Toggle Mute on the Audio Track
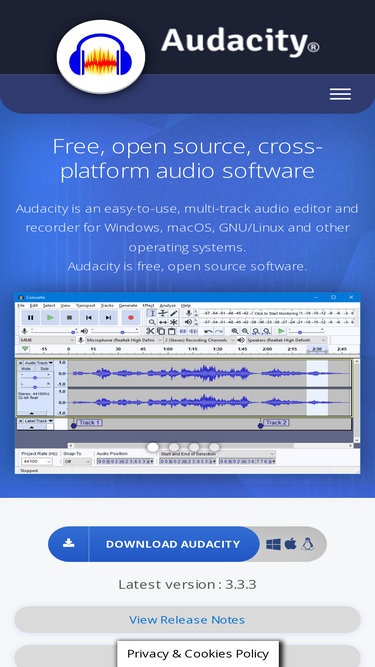375x667 pixels. point(26,368)
